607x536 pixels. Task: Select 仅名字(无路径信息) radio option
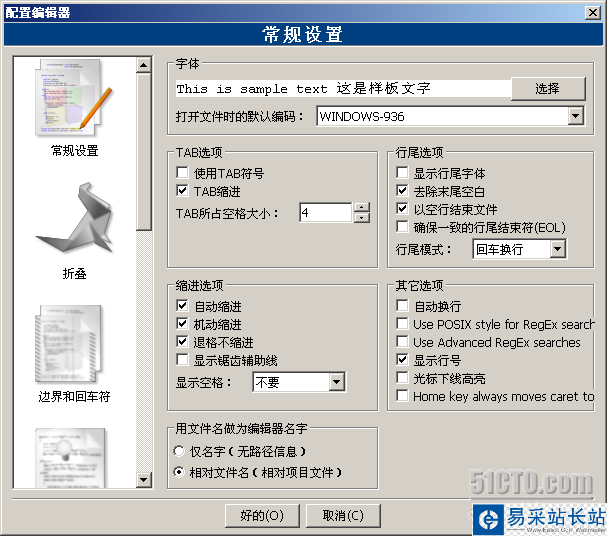[179, 451]
